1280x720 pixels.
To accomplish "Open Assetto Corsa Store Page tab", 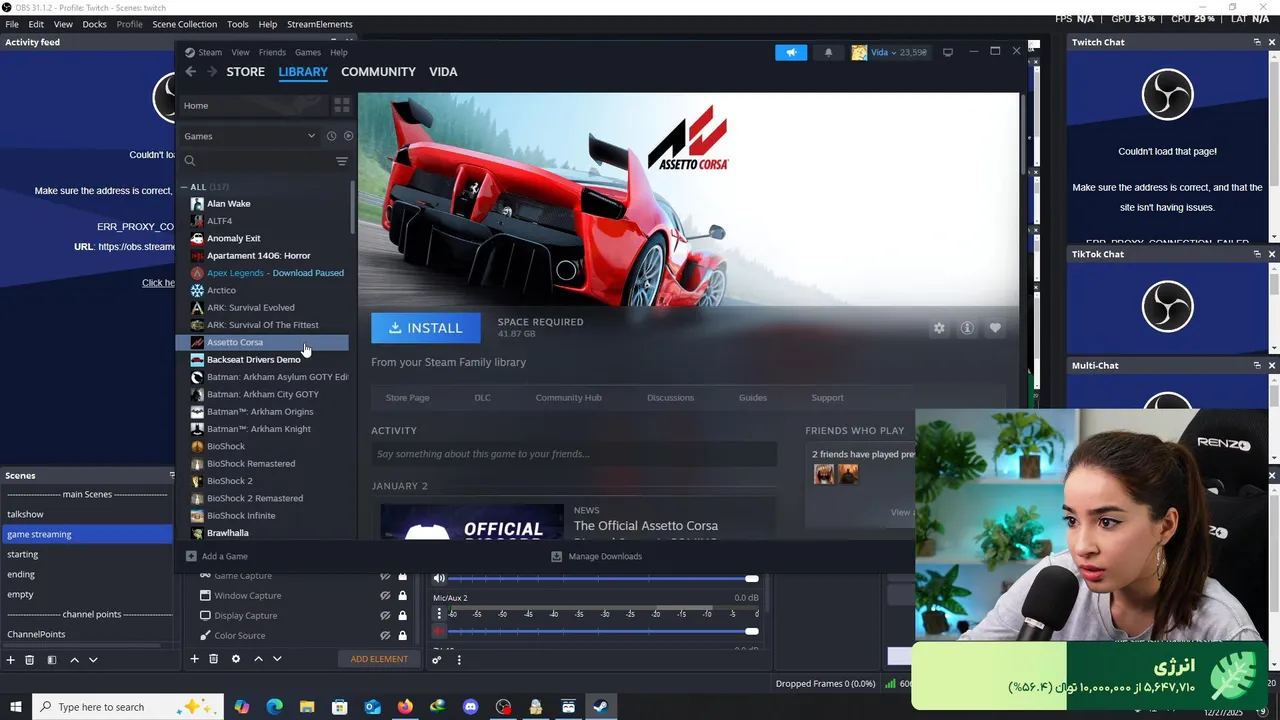I will (x=407, y=398).
